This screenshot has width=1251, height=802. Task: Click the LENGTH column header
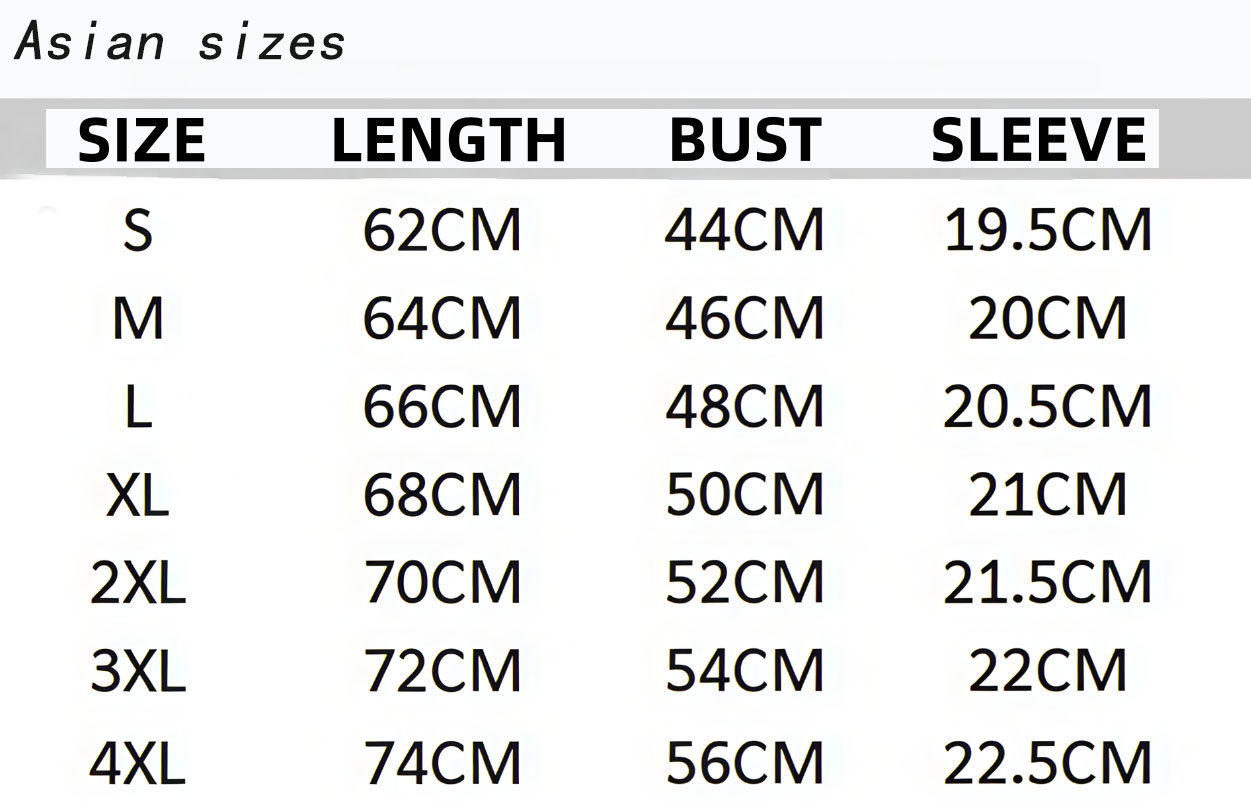pyautogui.click(x=448, y=140)
